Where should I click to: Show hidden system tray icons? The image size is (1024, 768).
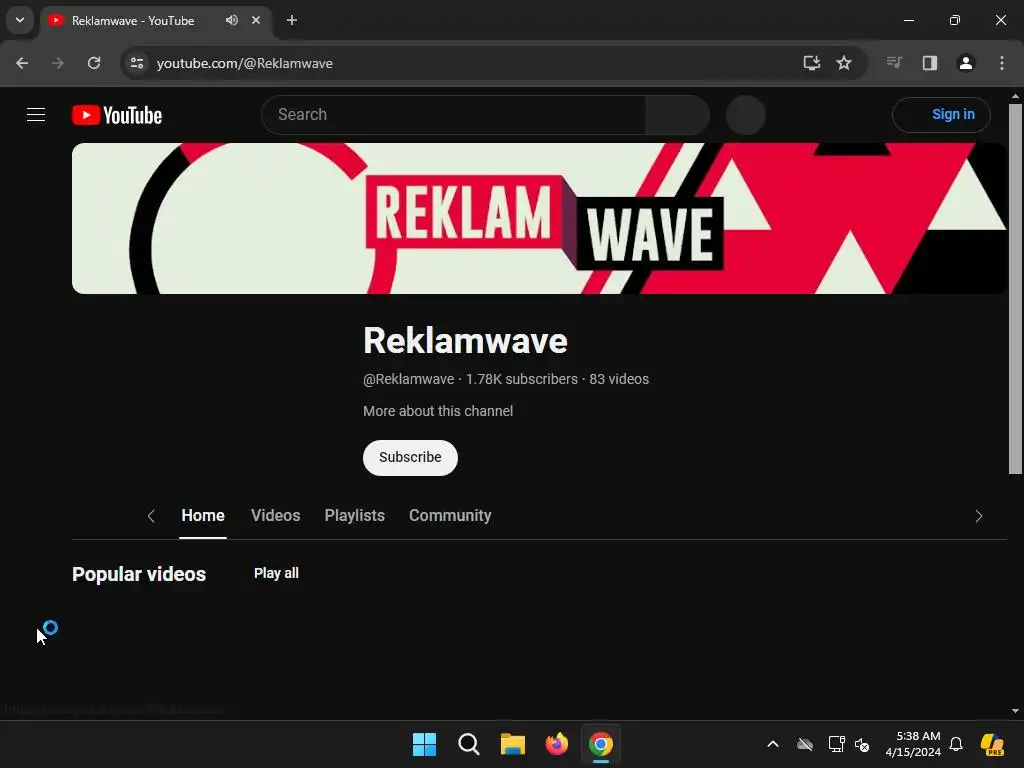(x=773, y=744)
